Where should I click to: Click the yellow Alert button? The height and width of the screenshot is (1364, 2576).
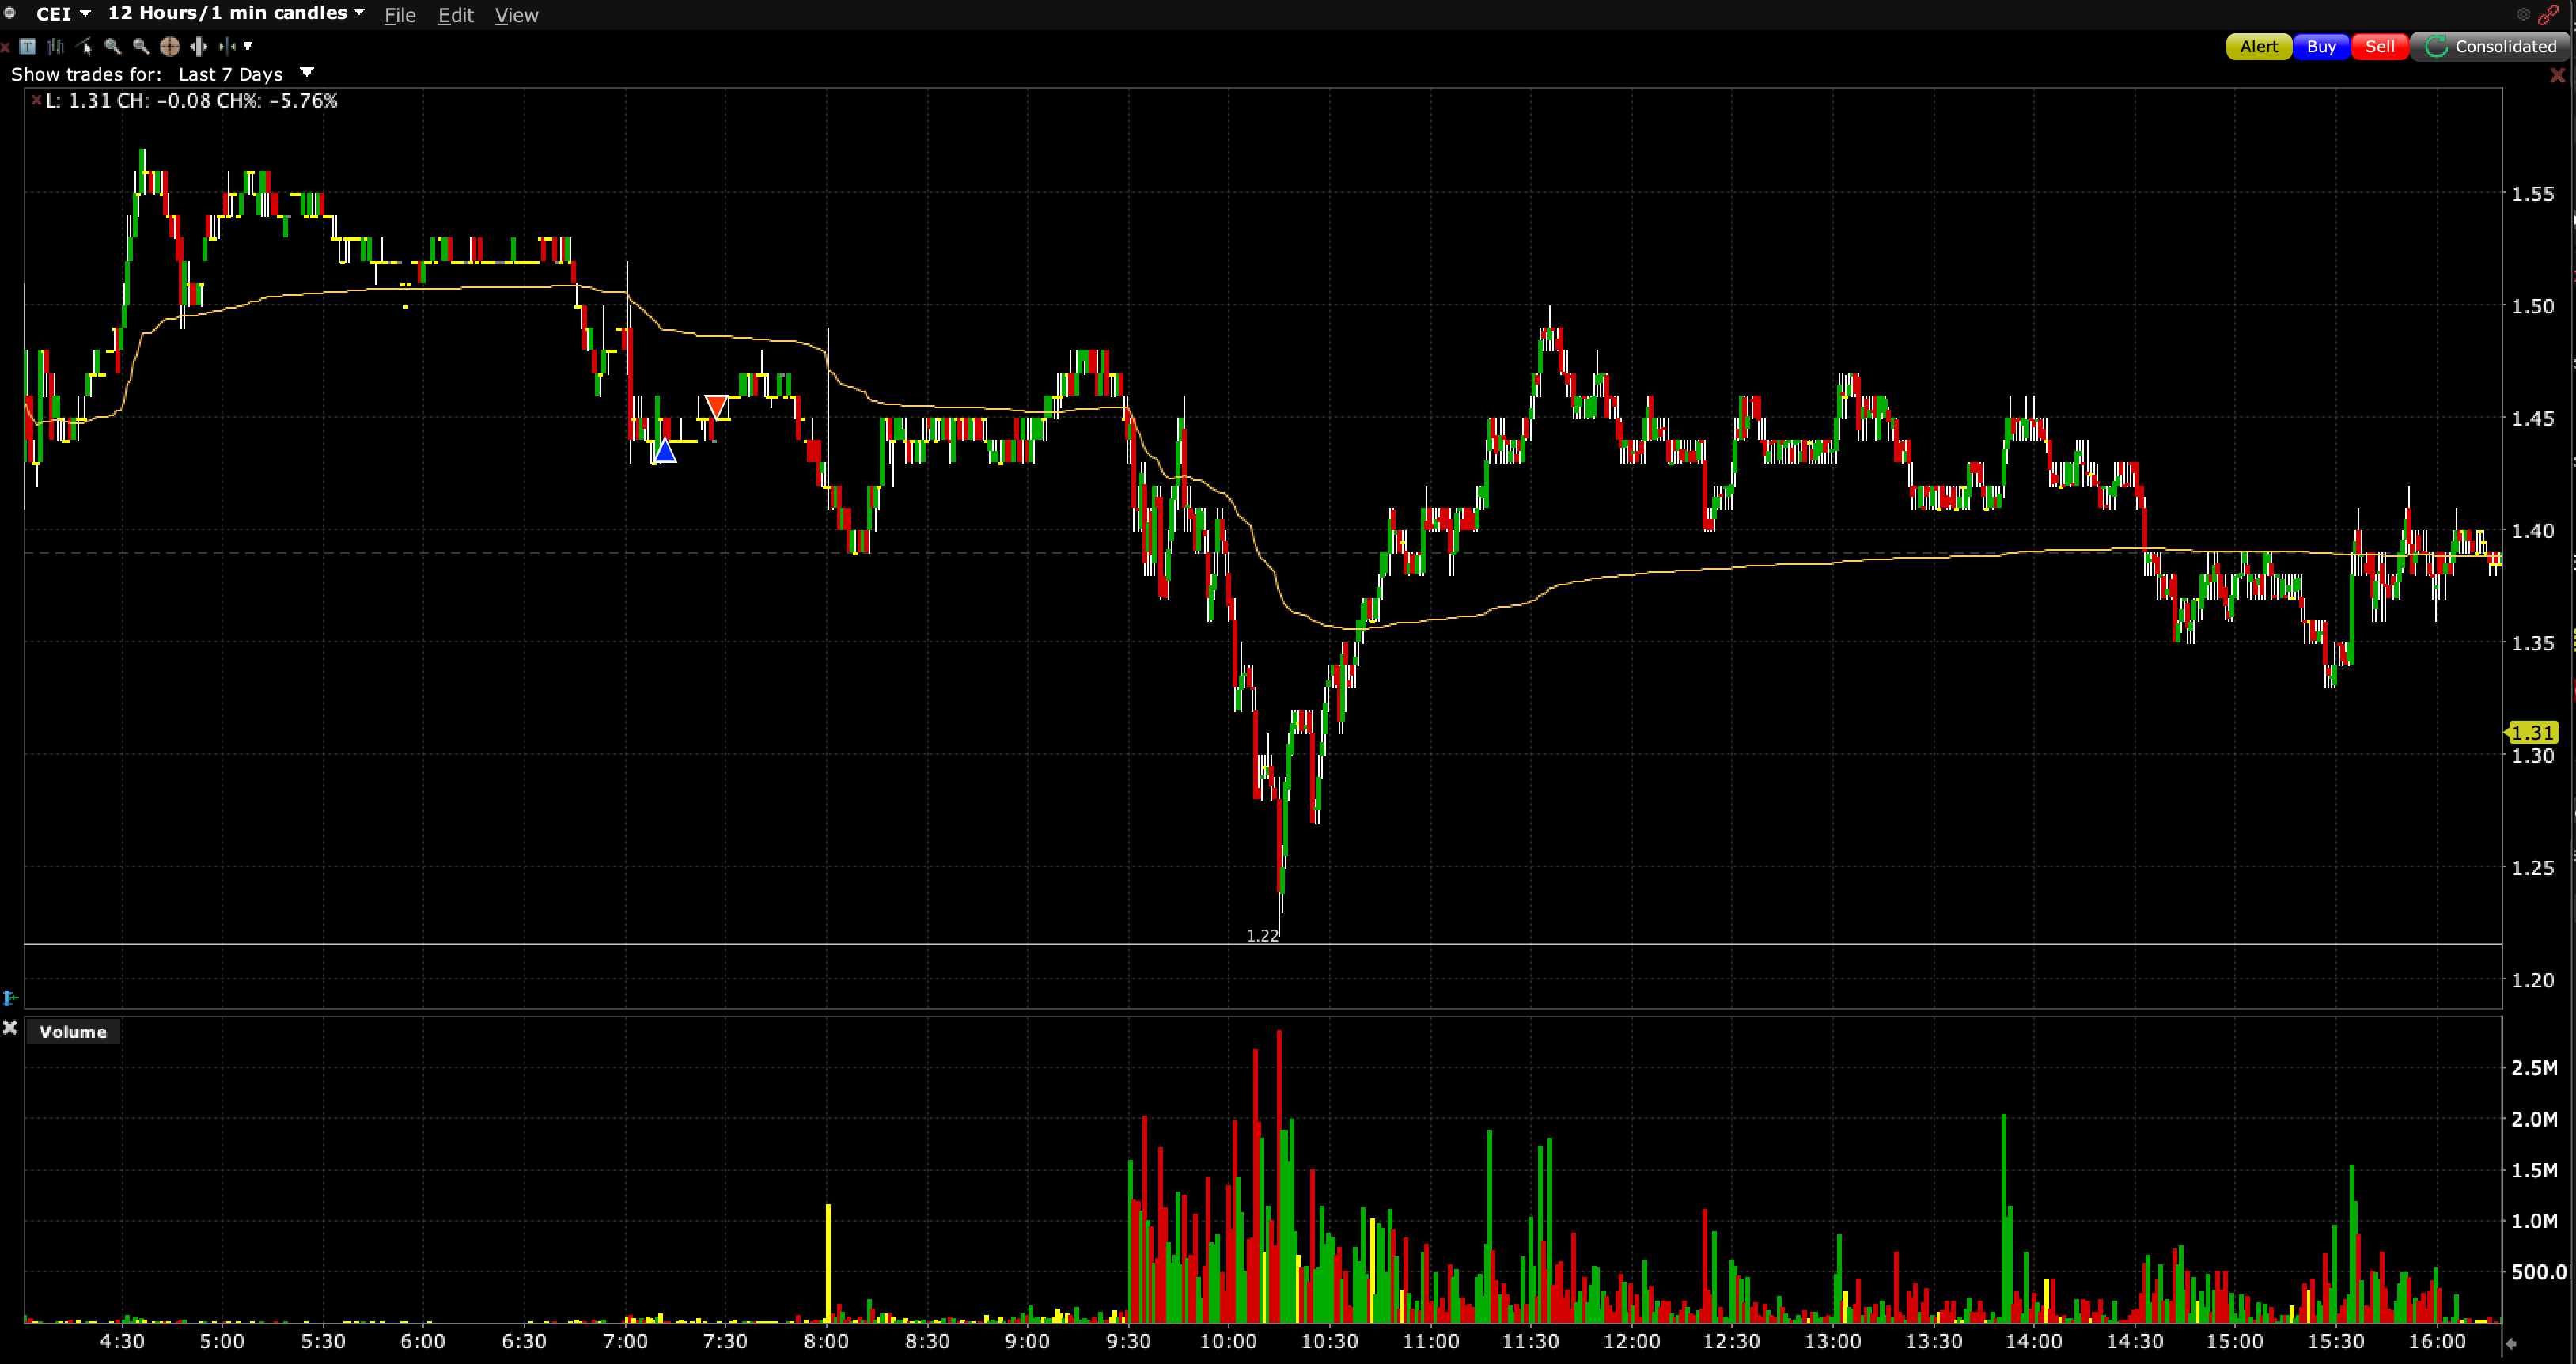click(2258, 46)
